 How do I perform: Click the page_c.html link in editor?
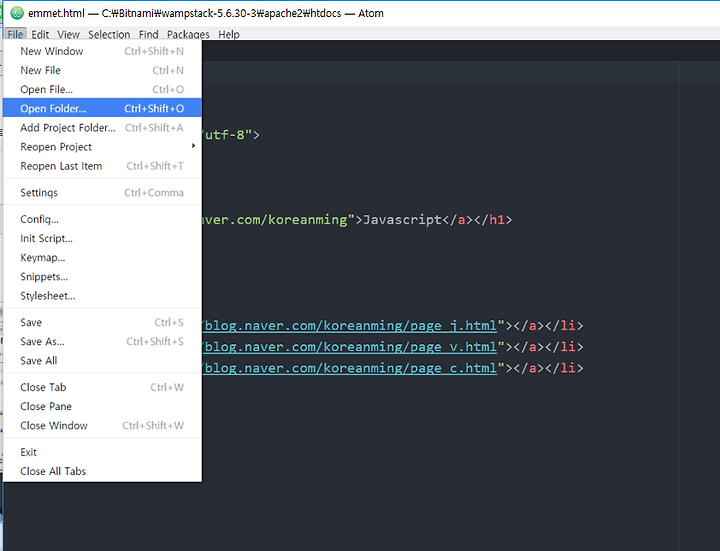tap(350, 368)
